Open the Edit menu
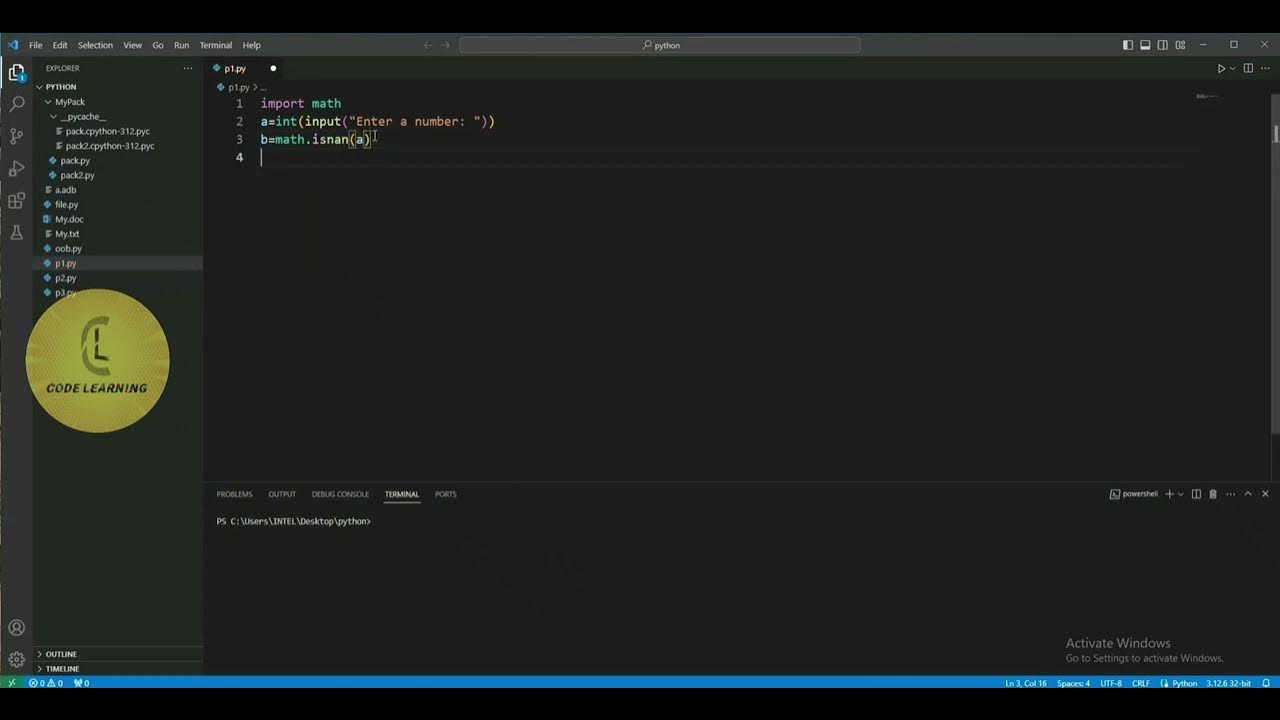Viewport: 1280px width, 720px height. pos(60,45)
